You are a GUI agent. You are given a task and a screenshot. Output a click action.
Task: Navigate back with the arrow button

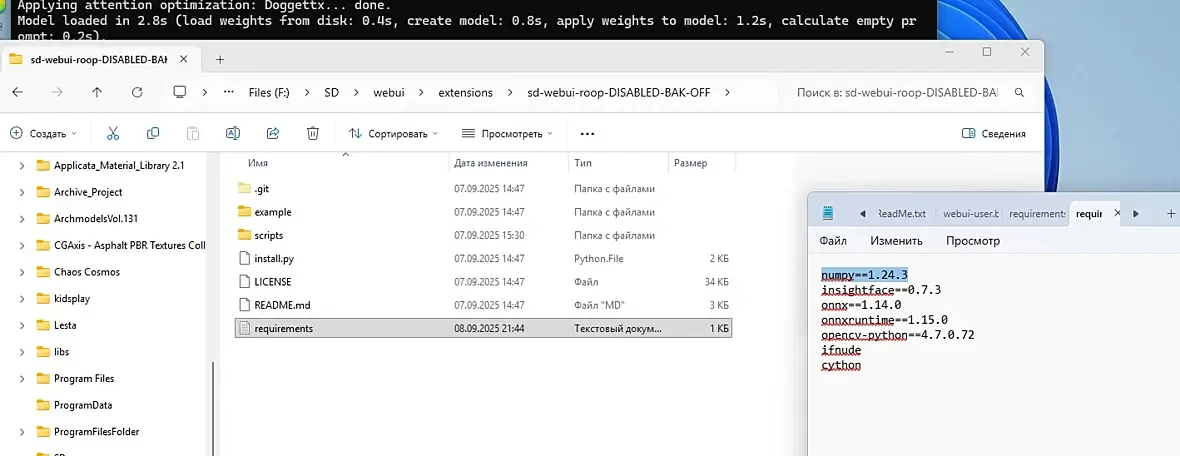click(17, 93)
